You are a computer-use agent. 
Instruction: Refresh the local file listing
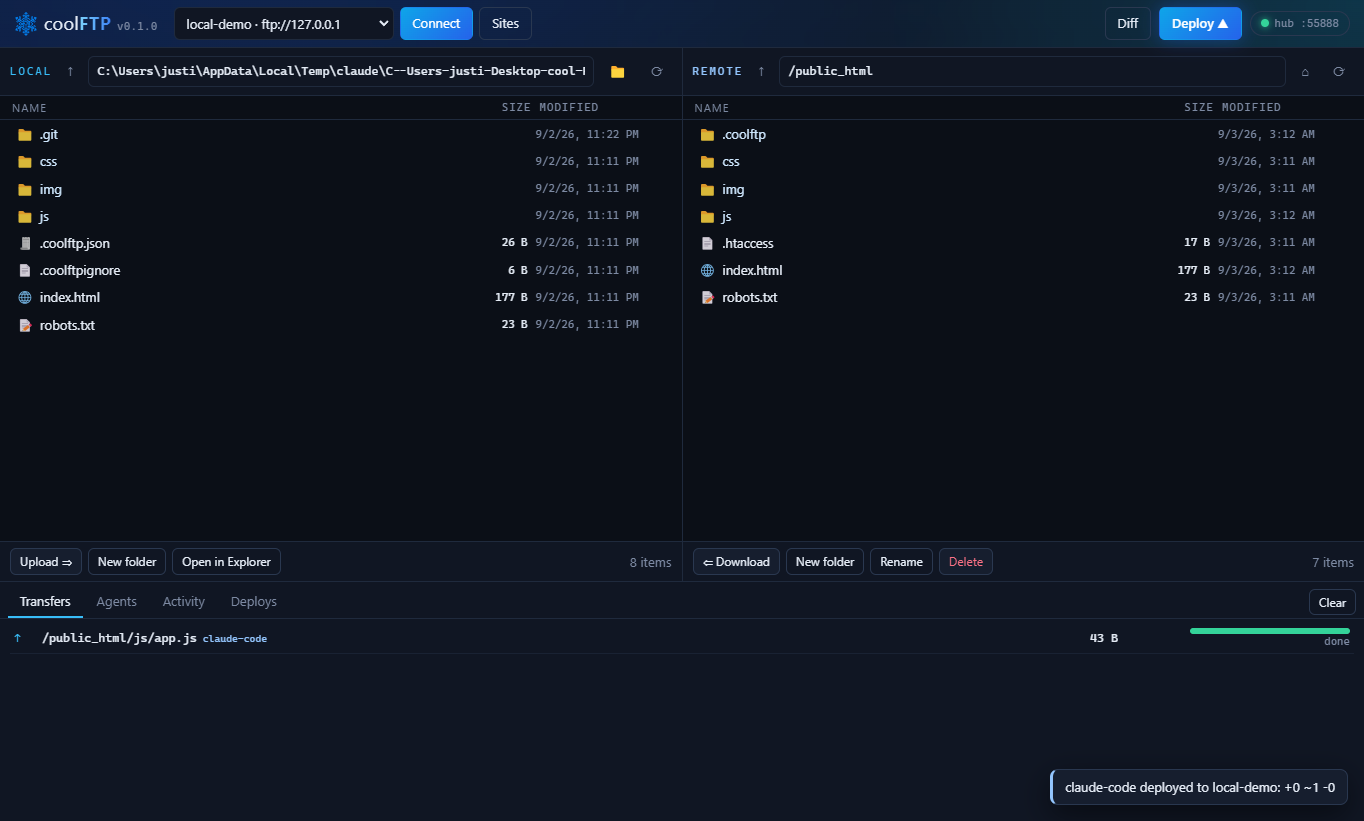pos(656,72)
